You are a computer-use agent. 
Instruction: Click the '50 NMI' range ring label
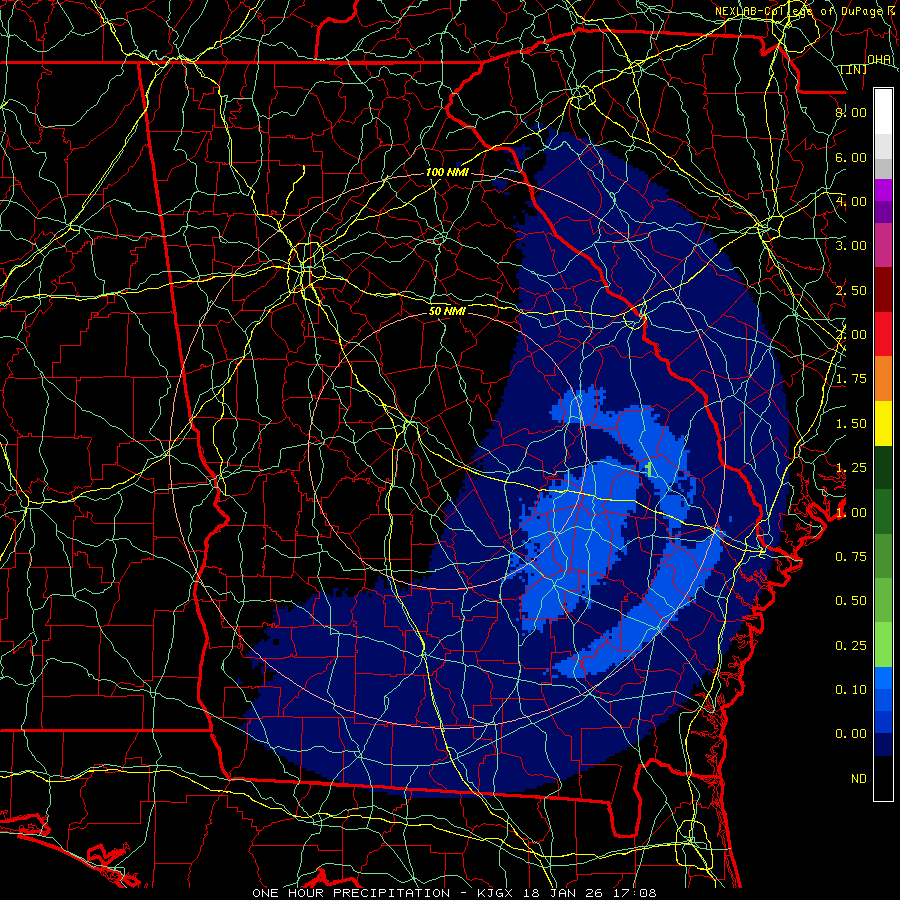pyautogui.click(x=447, y=311)
